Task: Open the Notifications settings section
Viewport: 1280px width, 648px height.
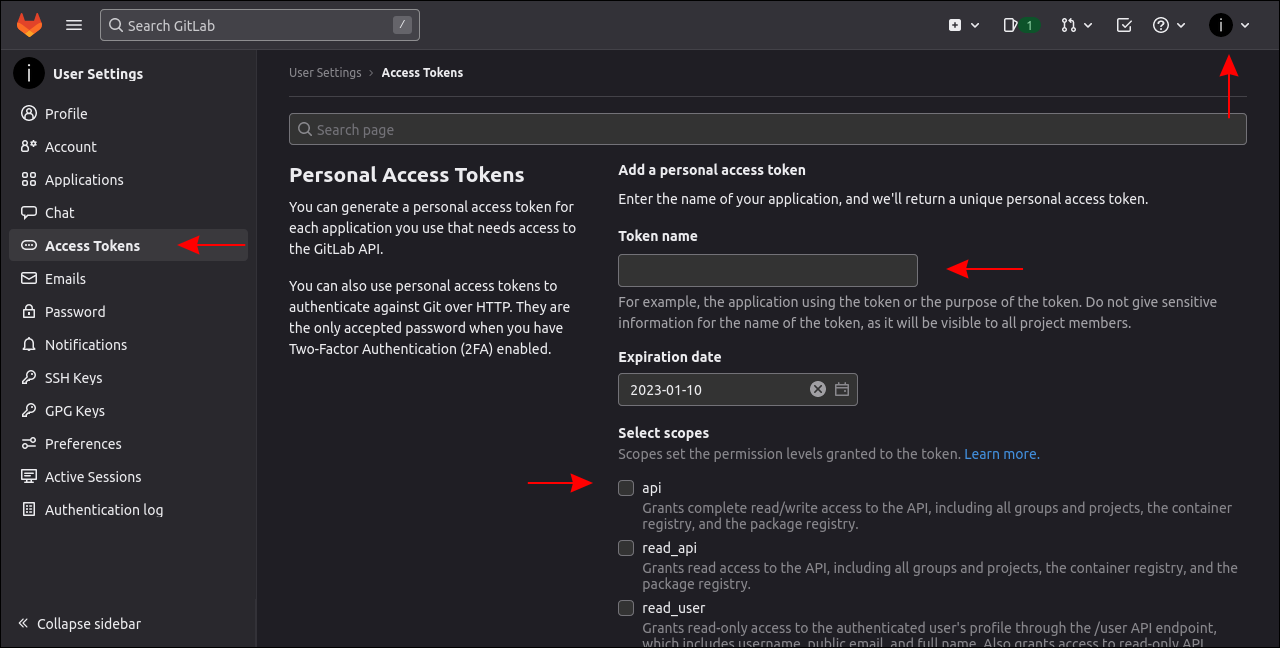Action: [85, 344]
